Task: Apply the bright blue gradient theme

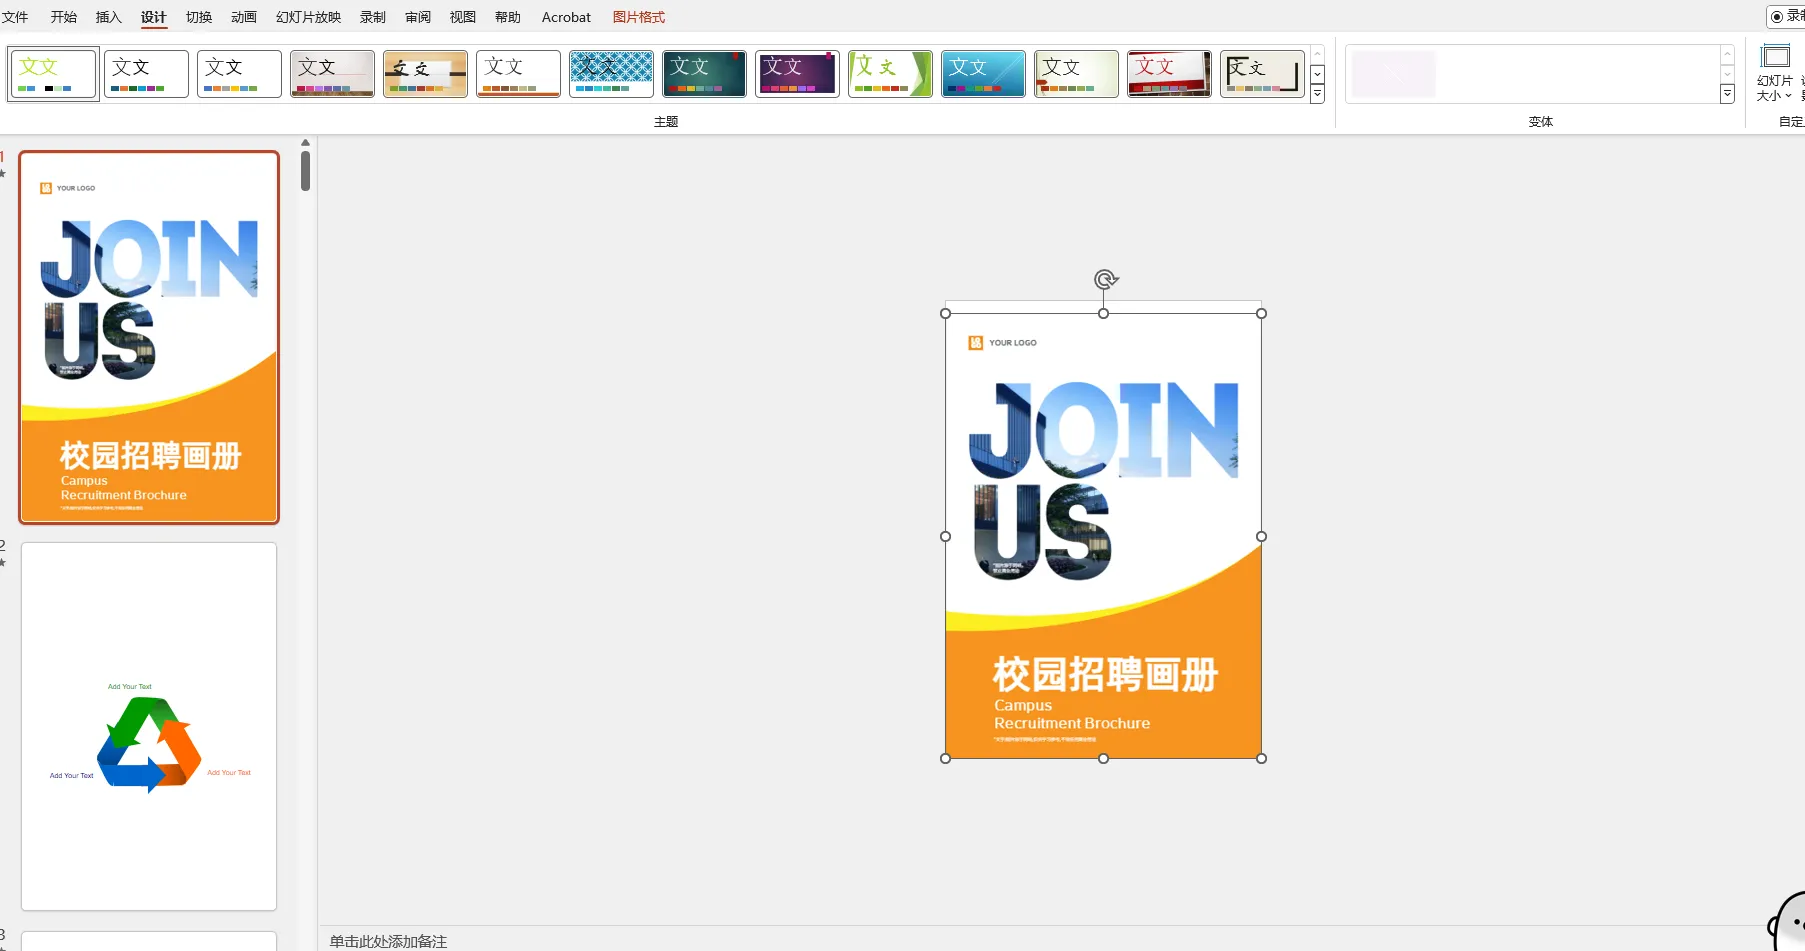Action: (983, 74)
